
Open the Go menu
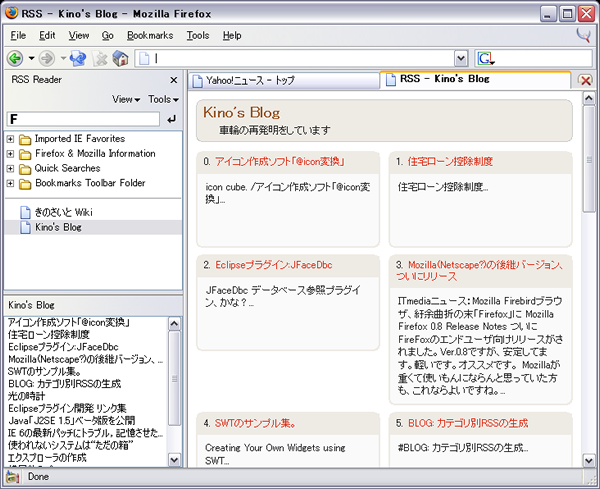click(x=108, y=36)
